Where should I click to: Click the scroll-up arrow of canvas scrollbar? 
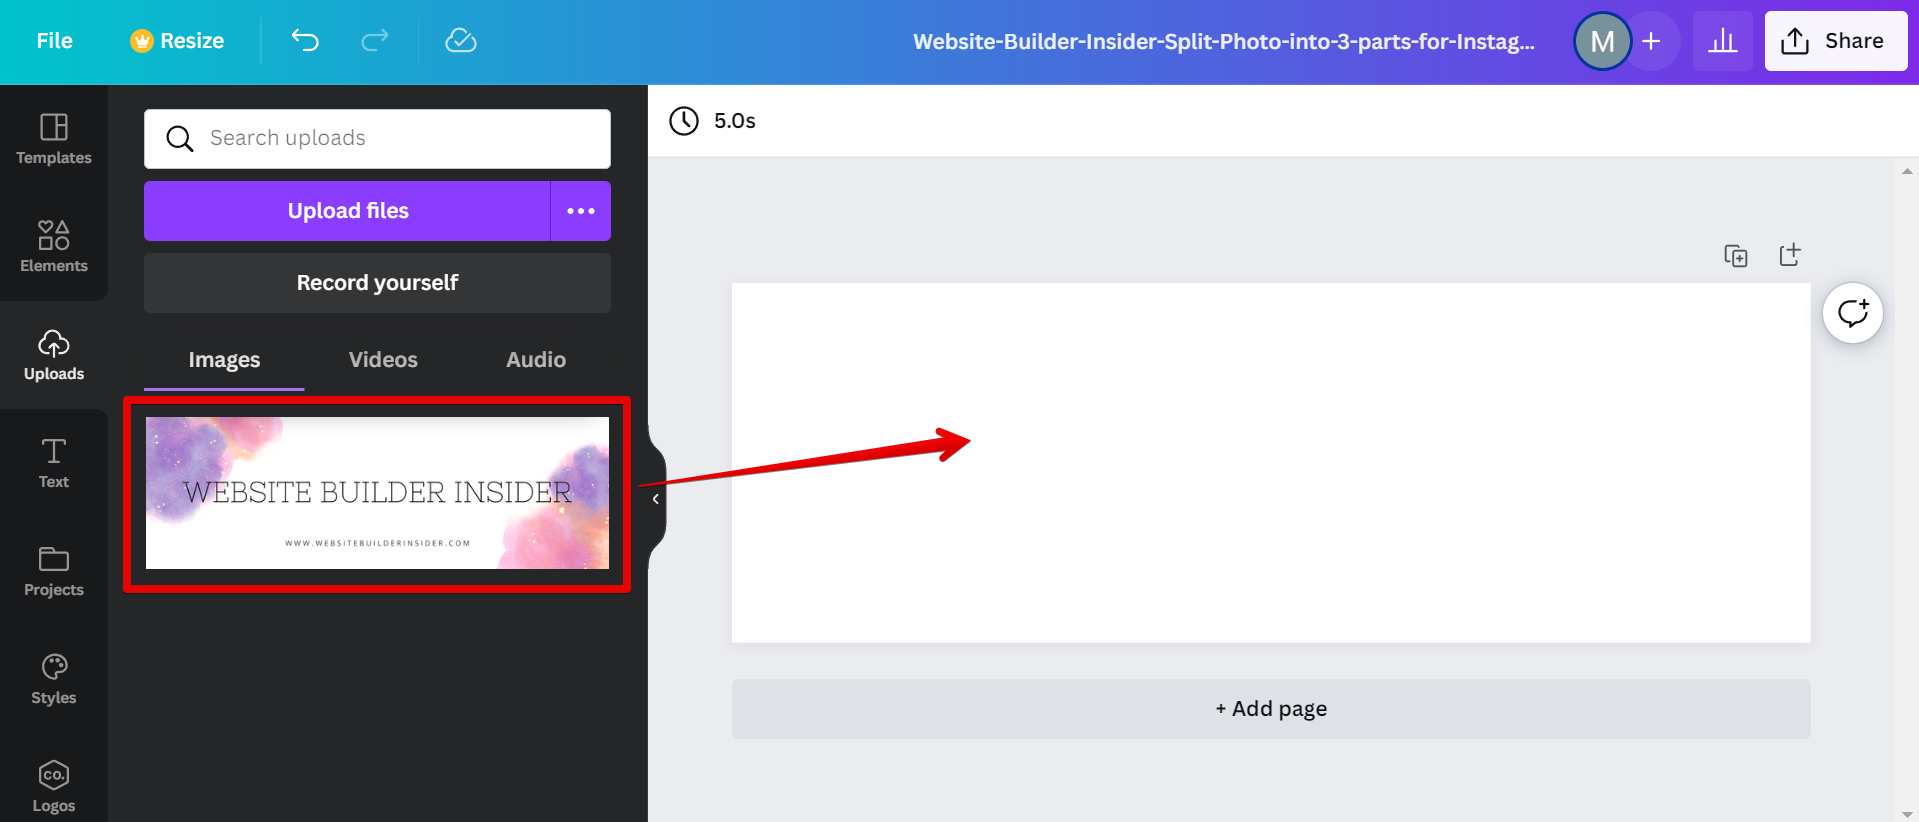click(x=1907, y=171)
